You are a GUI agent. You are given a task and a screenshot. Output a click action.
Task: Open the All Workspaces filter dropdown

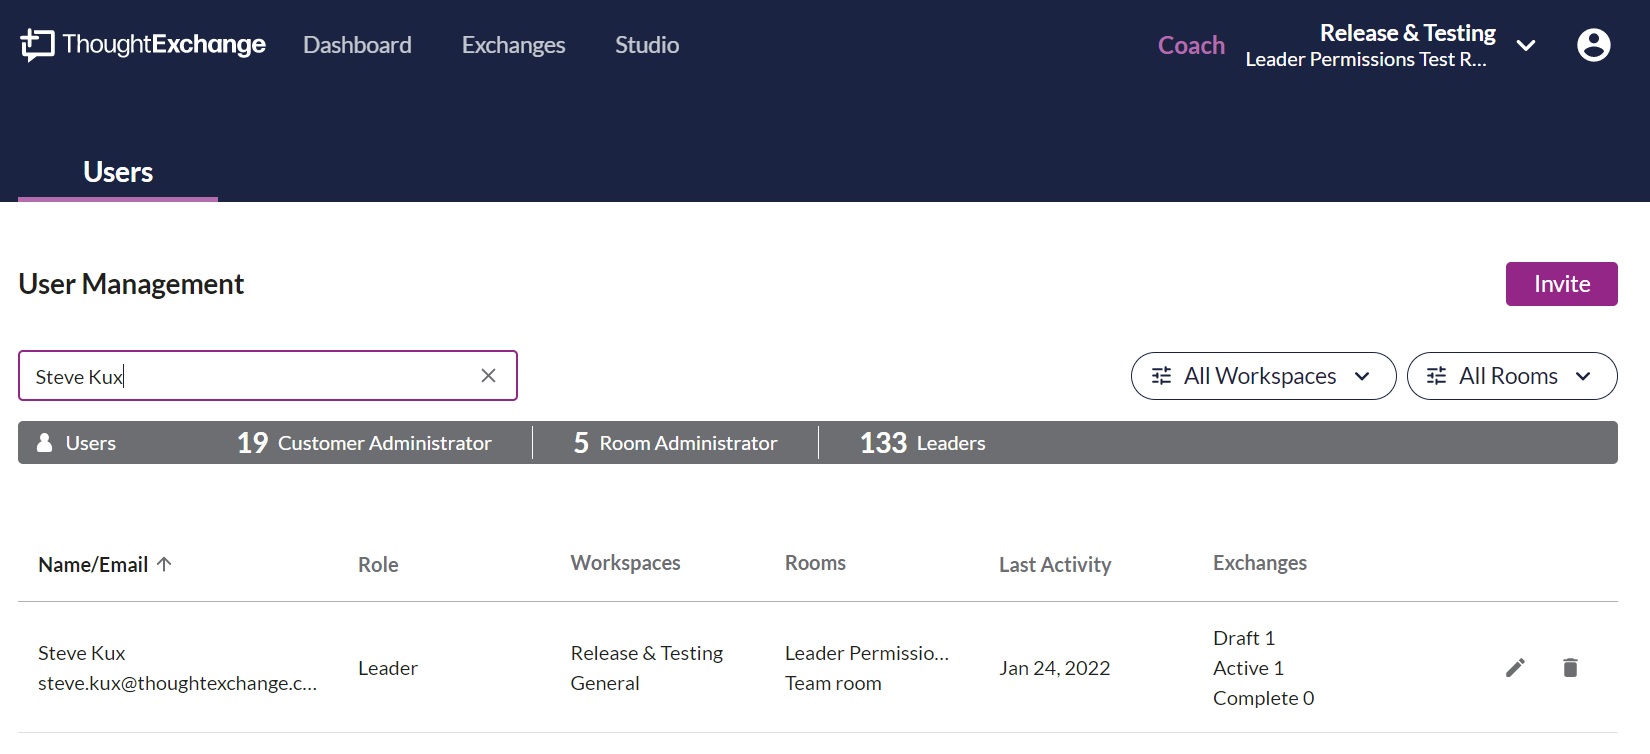tap(1263, 376)
